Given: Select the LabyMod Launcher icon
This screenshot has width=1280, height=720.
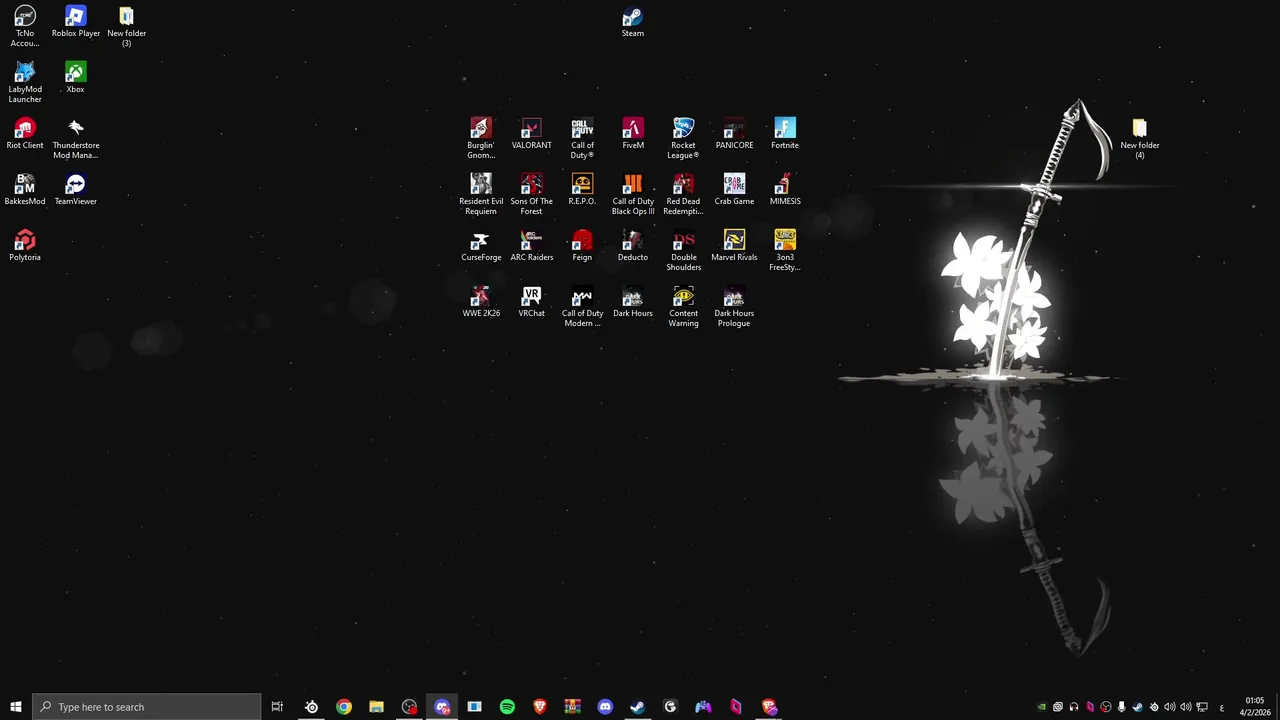Looking at the screenshot, I should pyautogui.click(x=25, y=83).
